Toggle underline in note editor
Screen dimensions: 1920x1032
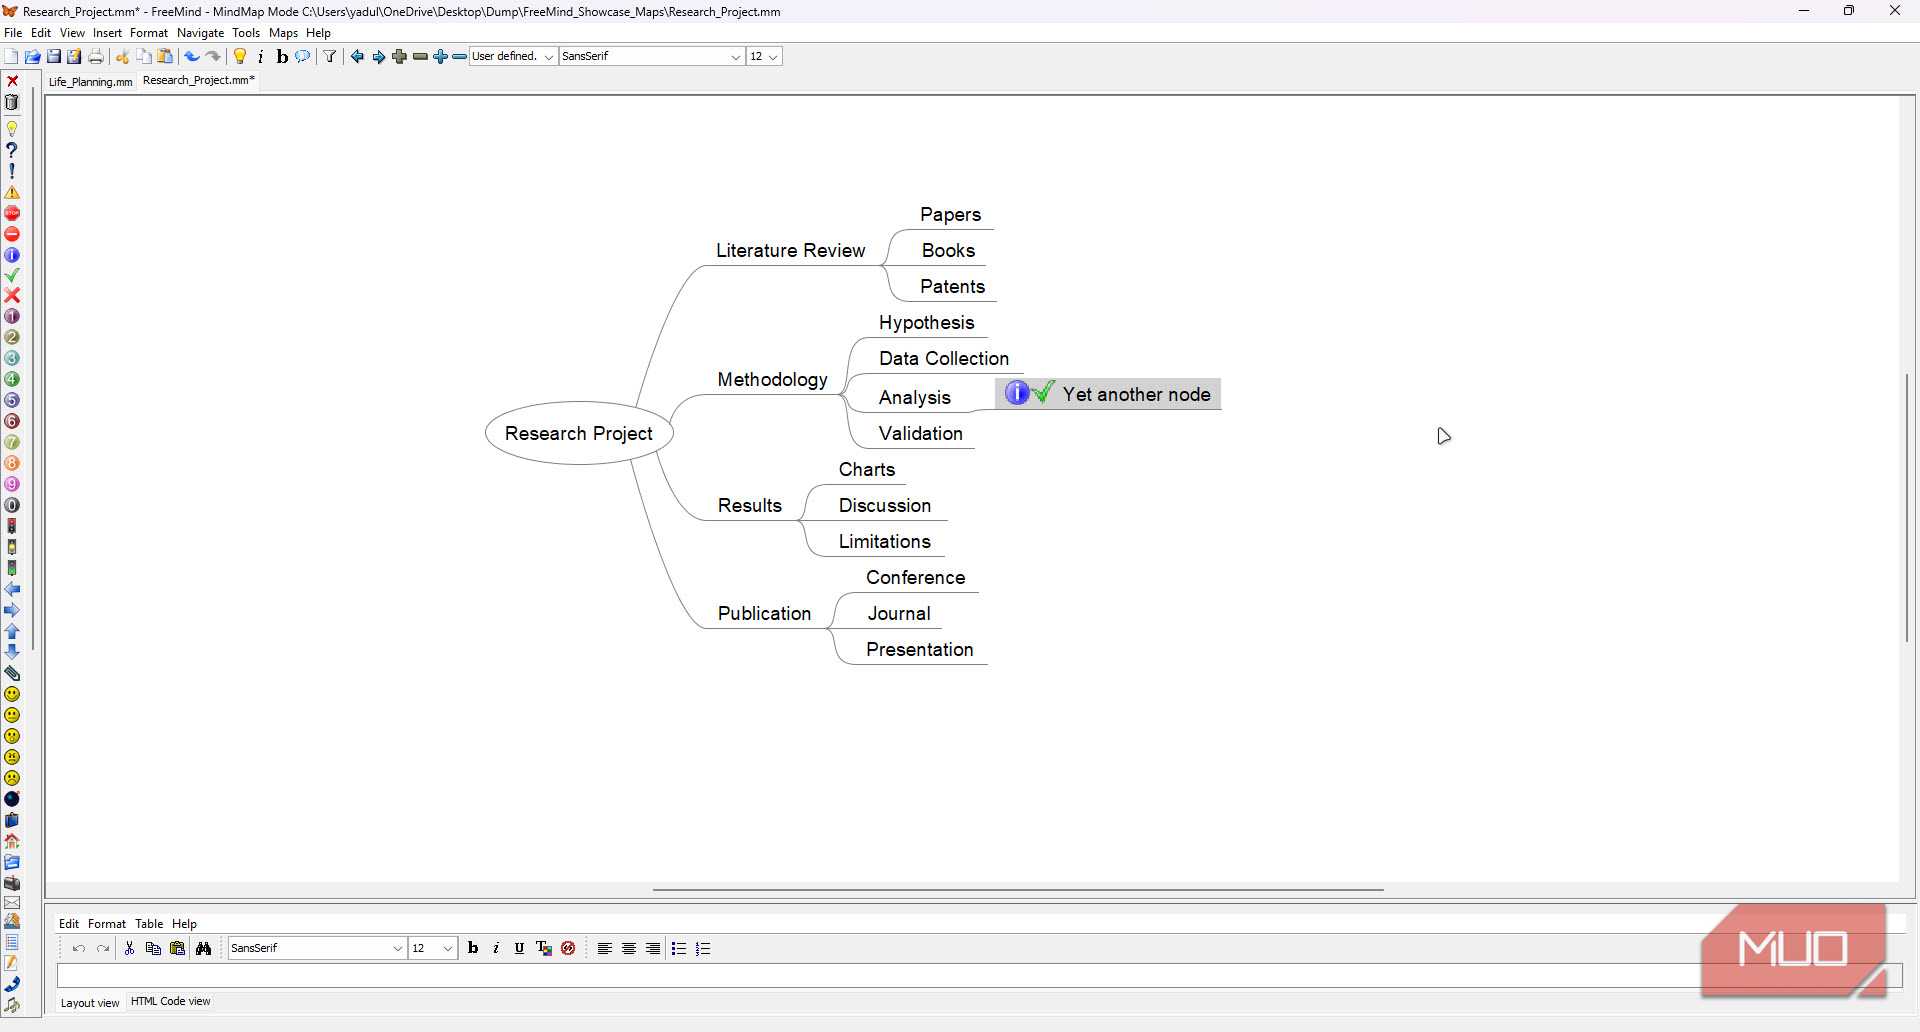click(519, 949)
